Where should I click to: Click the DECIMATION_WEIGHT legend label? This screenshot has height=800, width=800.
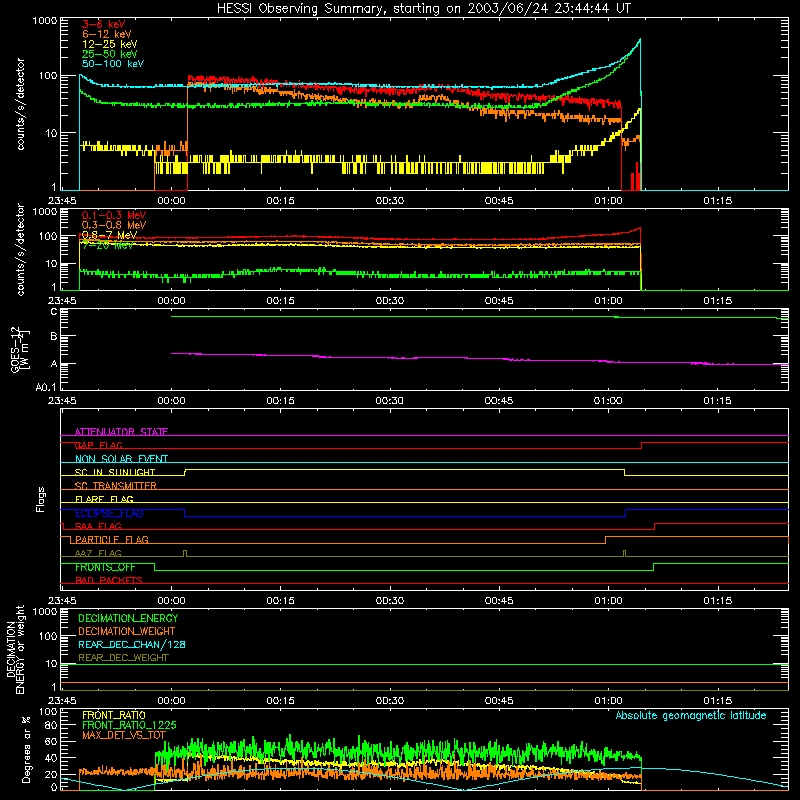click(x=127, y=632)
